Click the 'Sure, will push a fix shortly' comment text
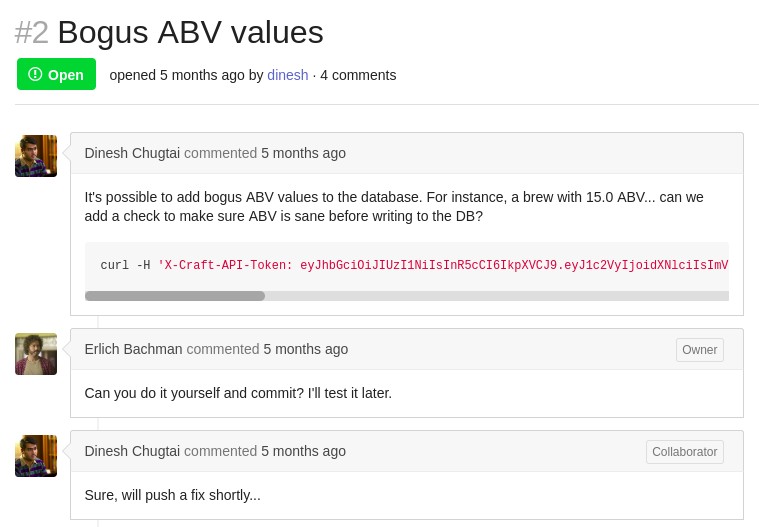The image size is (759, 527). [172, 495]
